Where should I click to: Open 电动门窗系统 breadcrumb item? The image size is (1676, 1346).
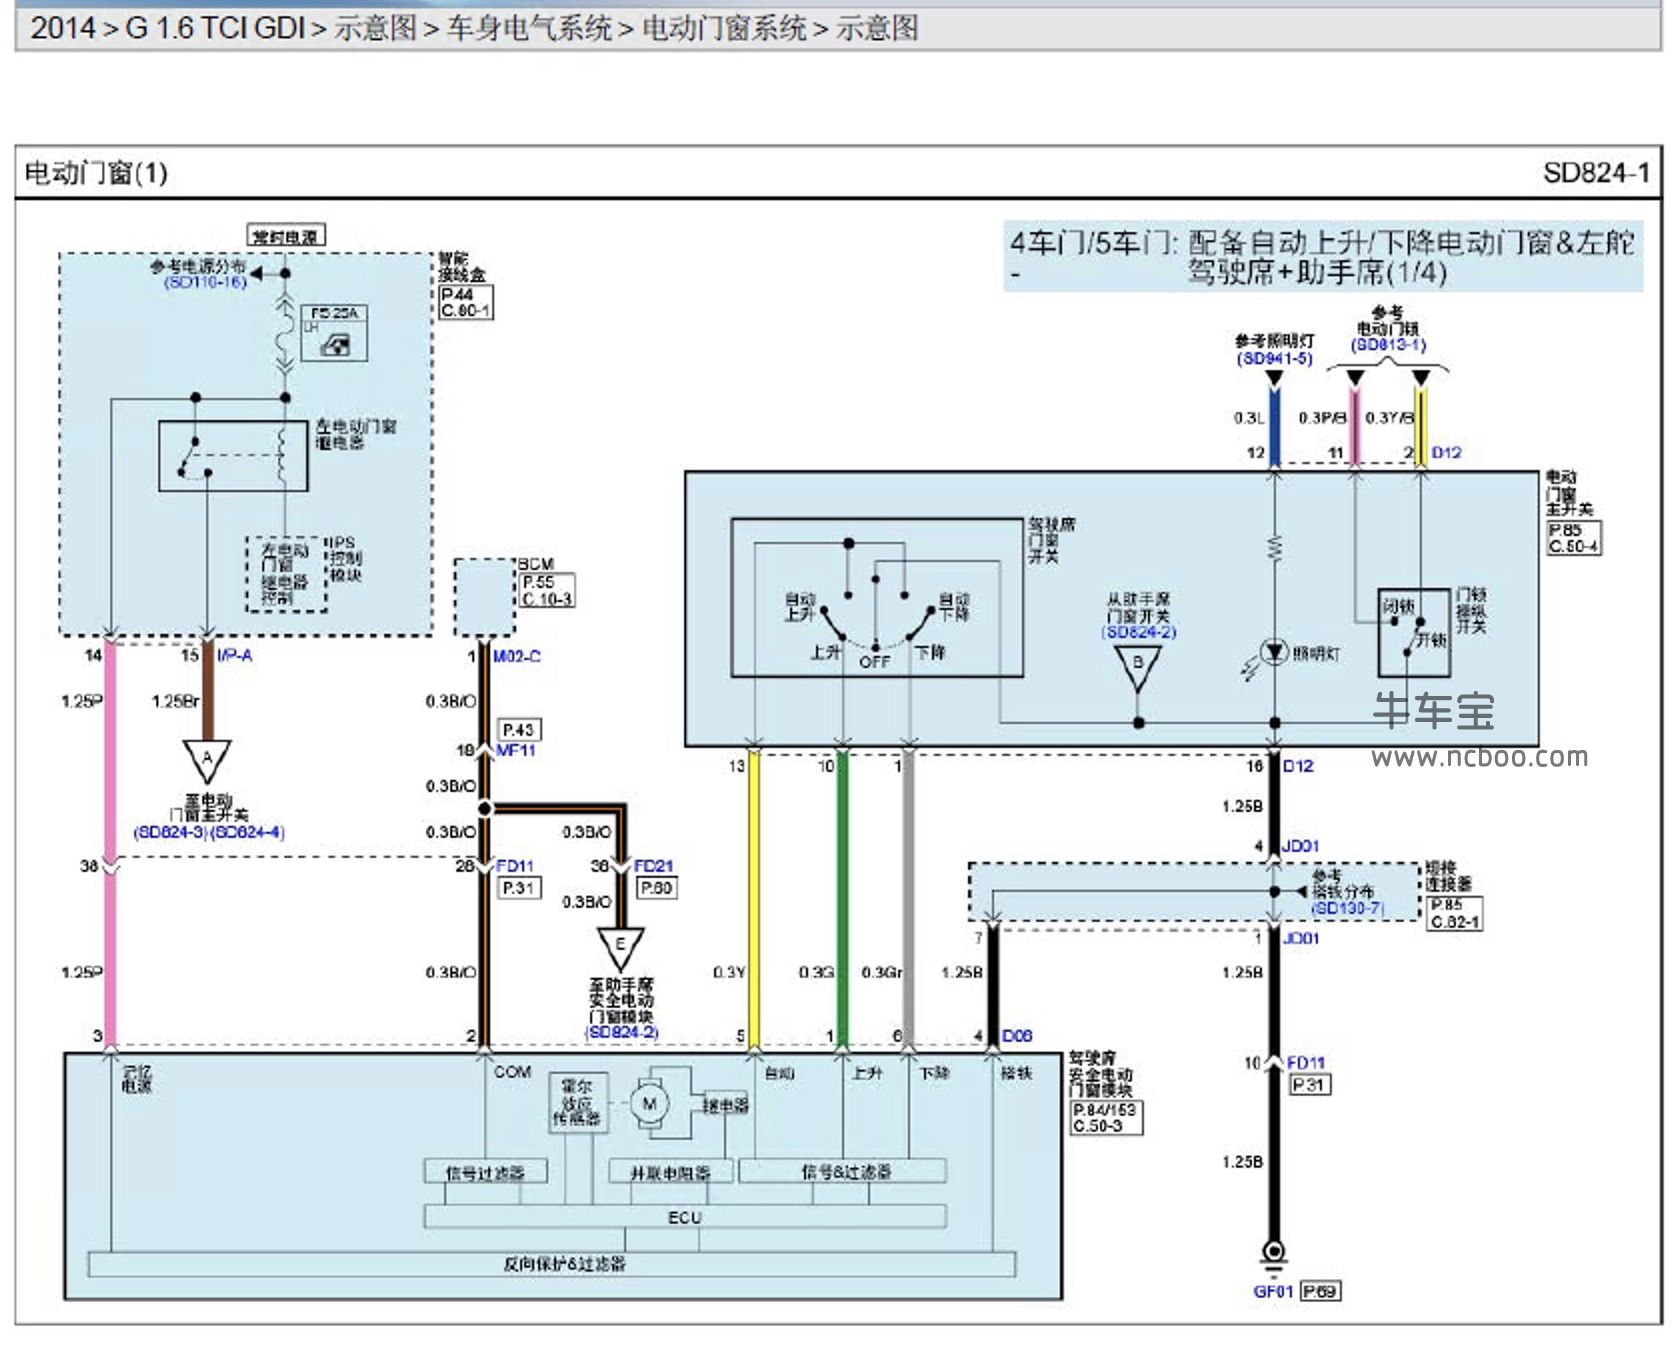[x=724, y=28]
